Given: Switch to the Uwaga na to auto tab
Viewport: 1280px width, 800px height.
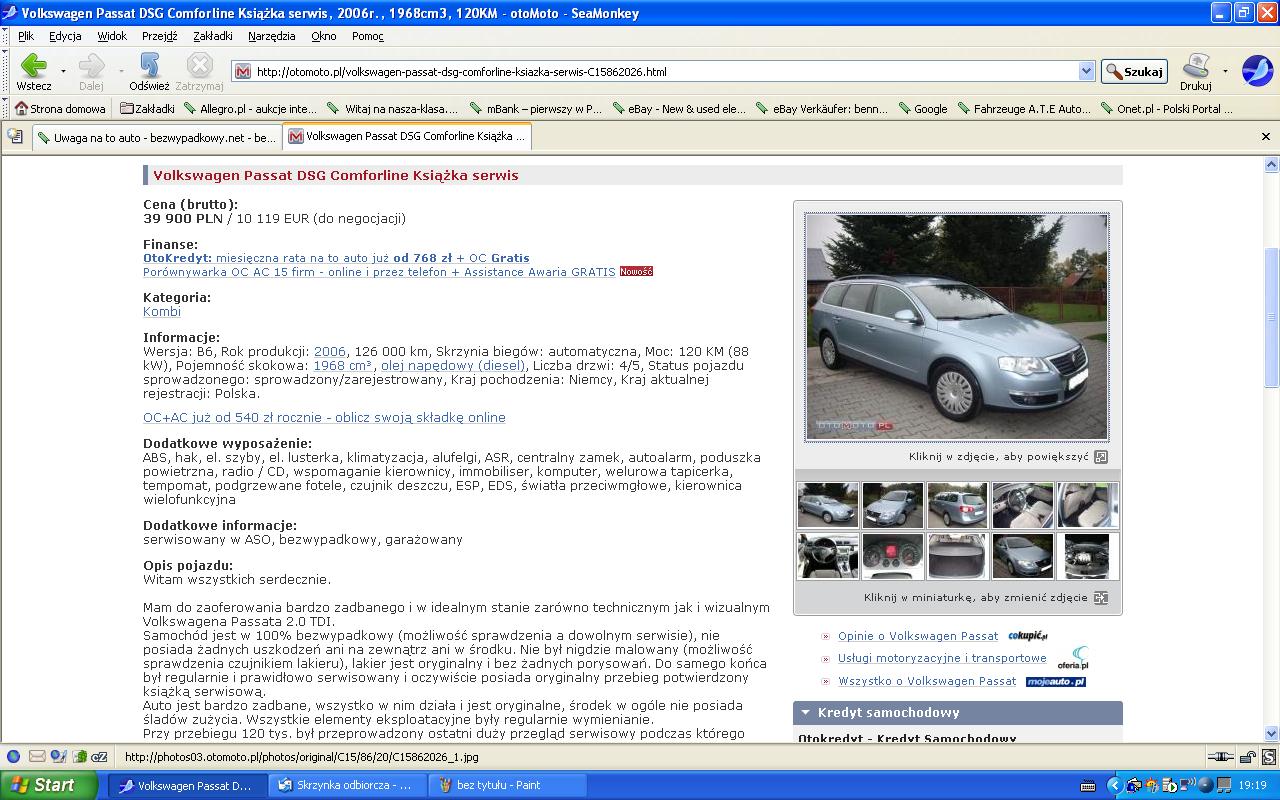Looking at the screenshot, I should point(156,137).
